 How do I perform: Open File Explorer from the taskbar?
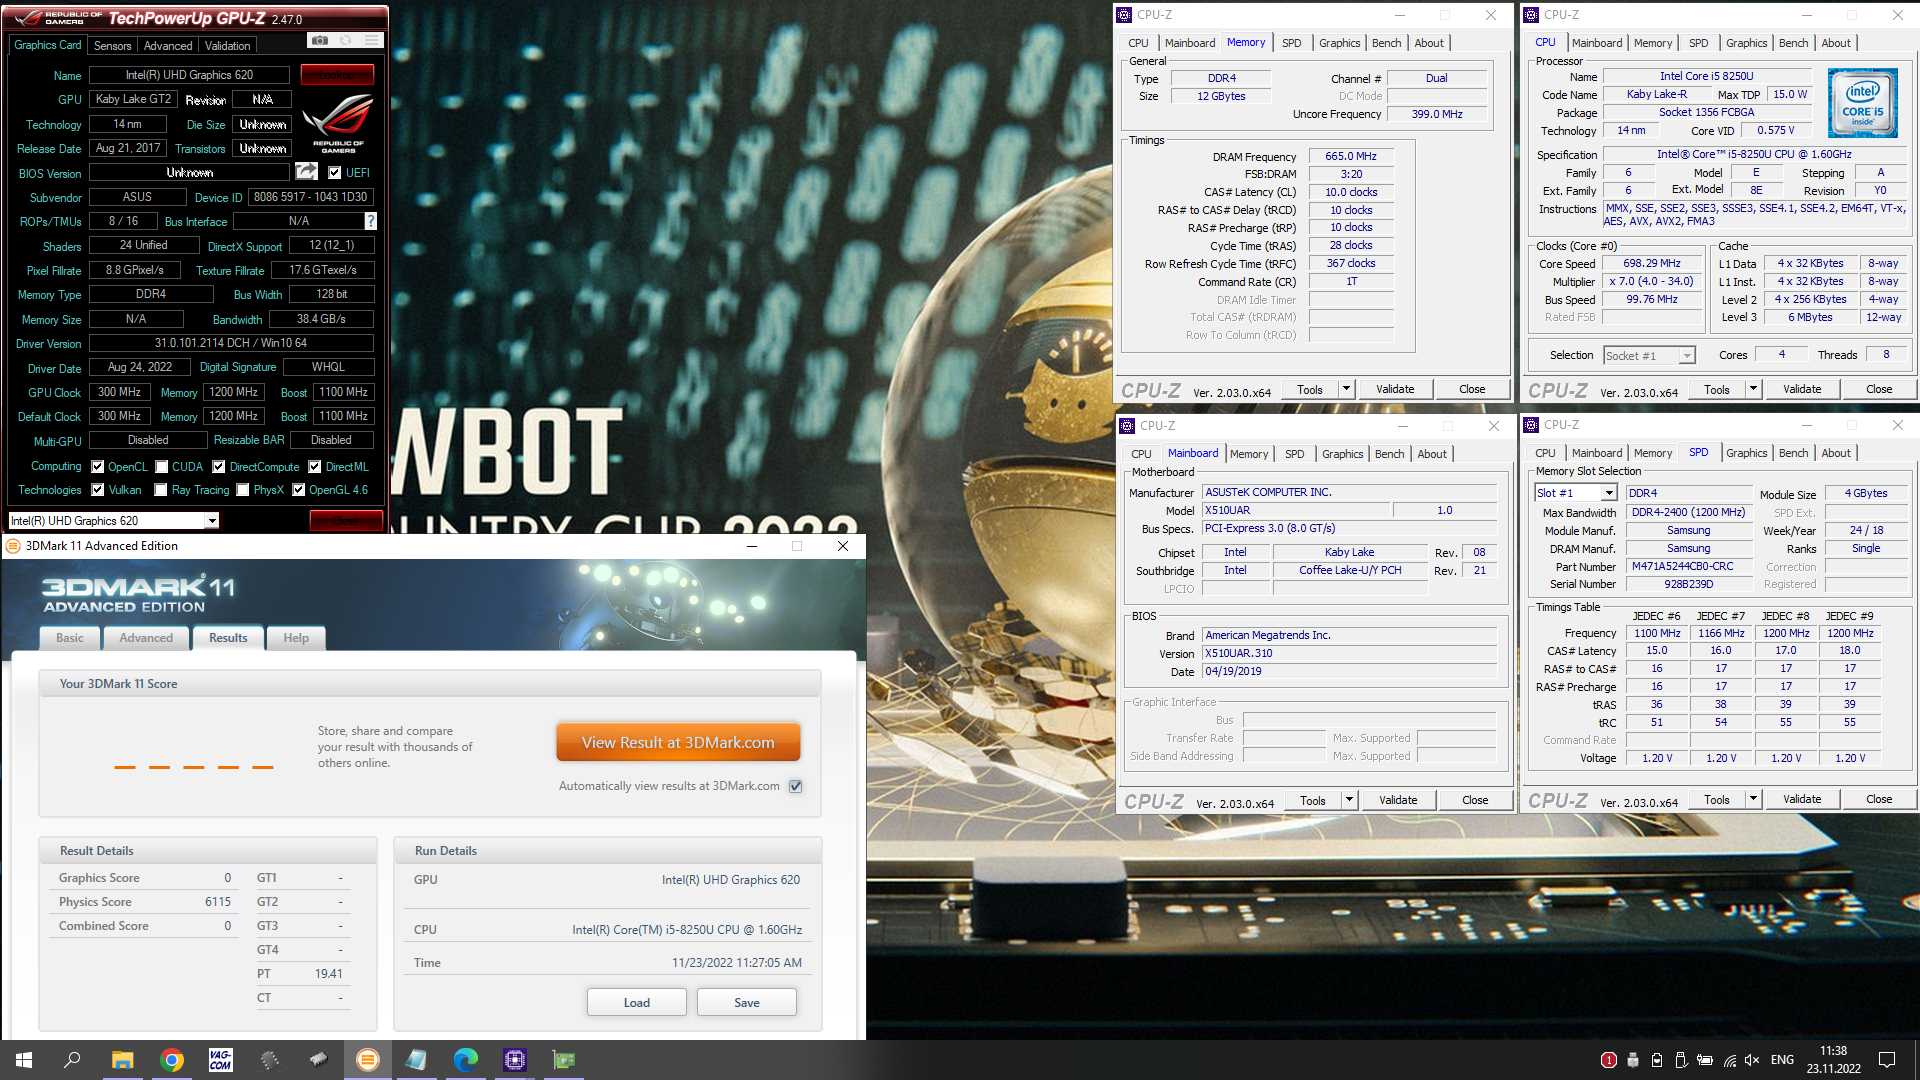122,1060
